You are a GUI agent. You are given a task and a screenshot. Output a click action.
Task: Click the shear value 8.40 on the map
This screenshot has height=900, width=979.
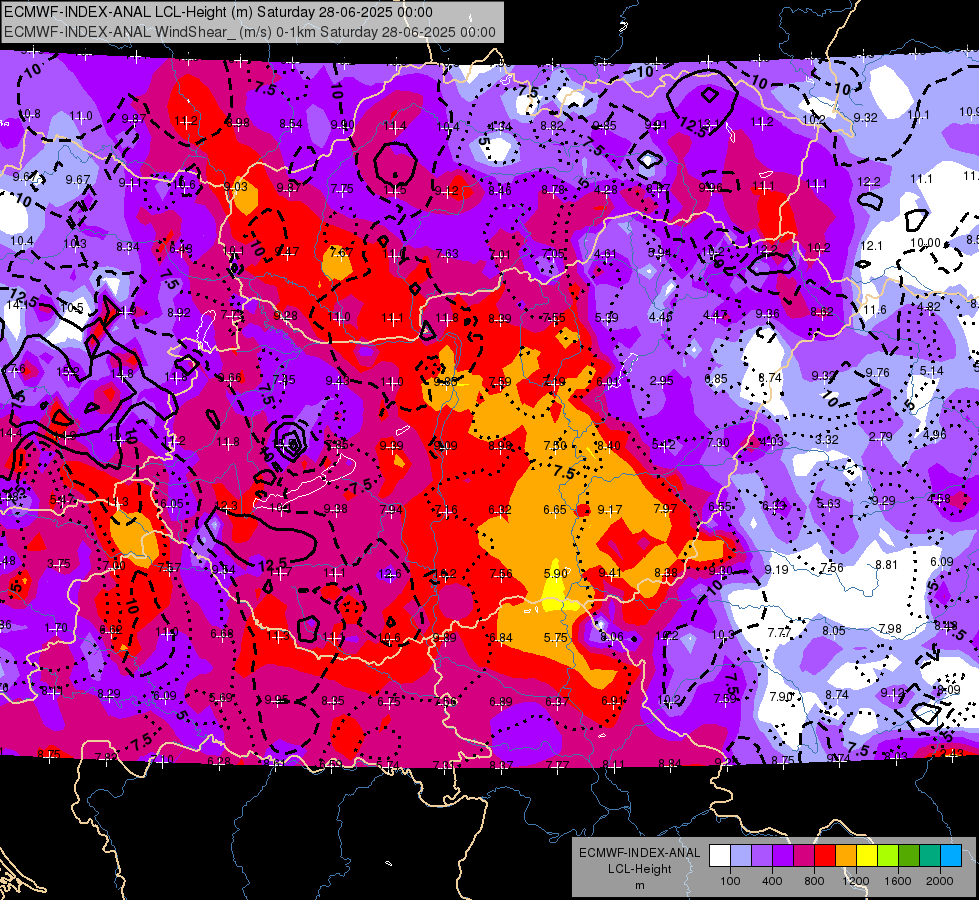coord(609,445)
